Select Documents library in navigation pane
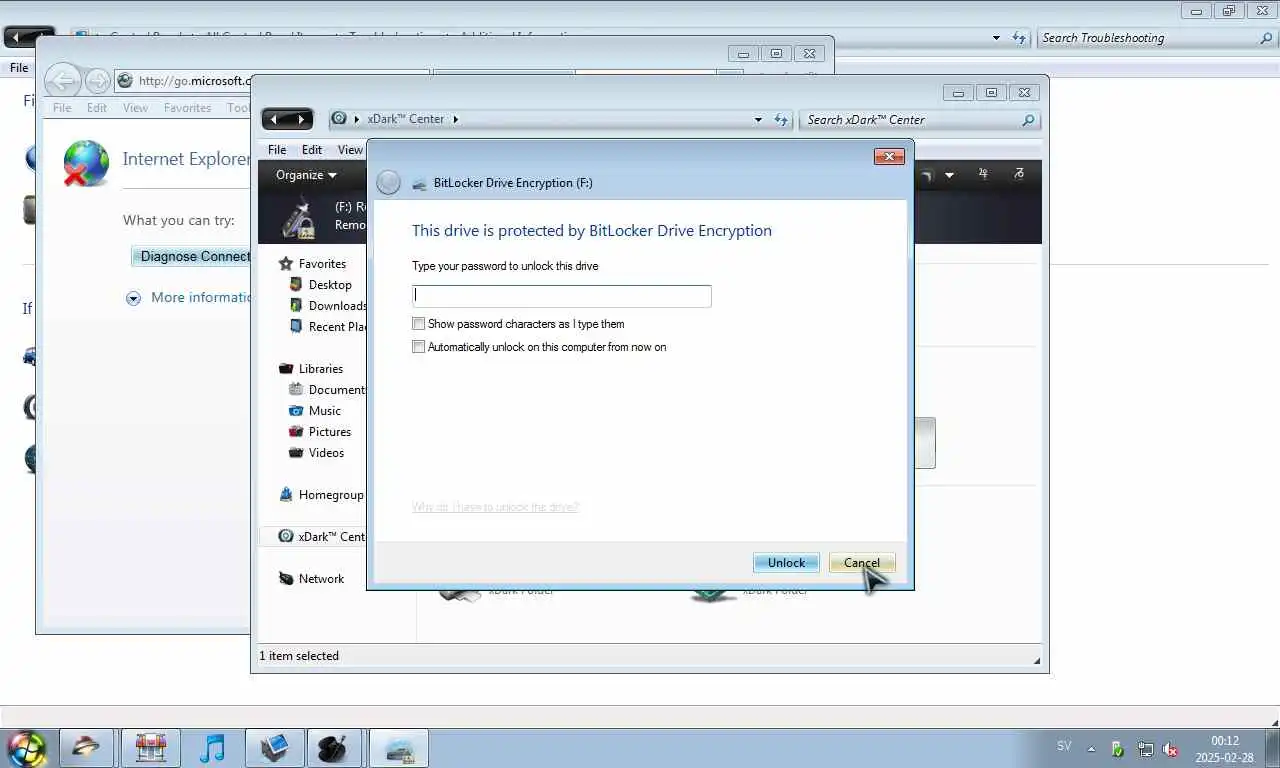The image size is (1280, 768). [337, 390]
